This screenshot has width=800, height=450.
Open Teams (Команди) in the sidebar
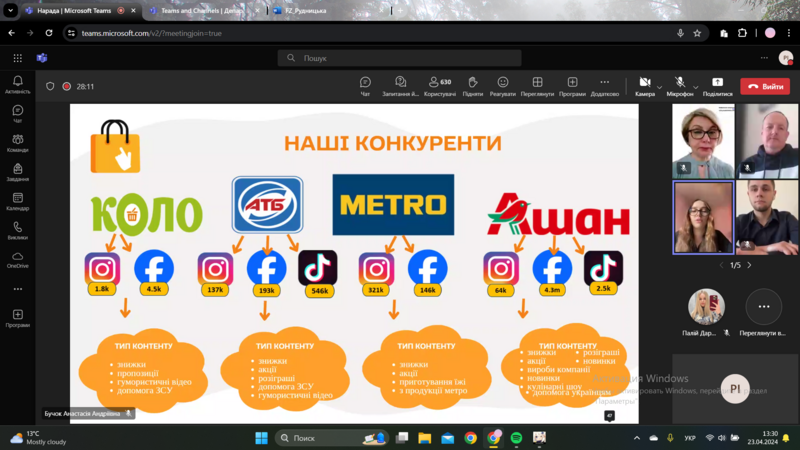[18, 143]
